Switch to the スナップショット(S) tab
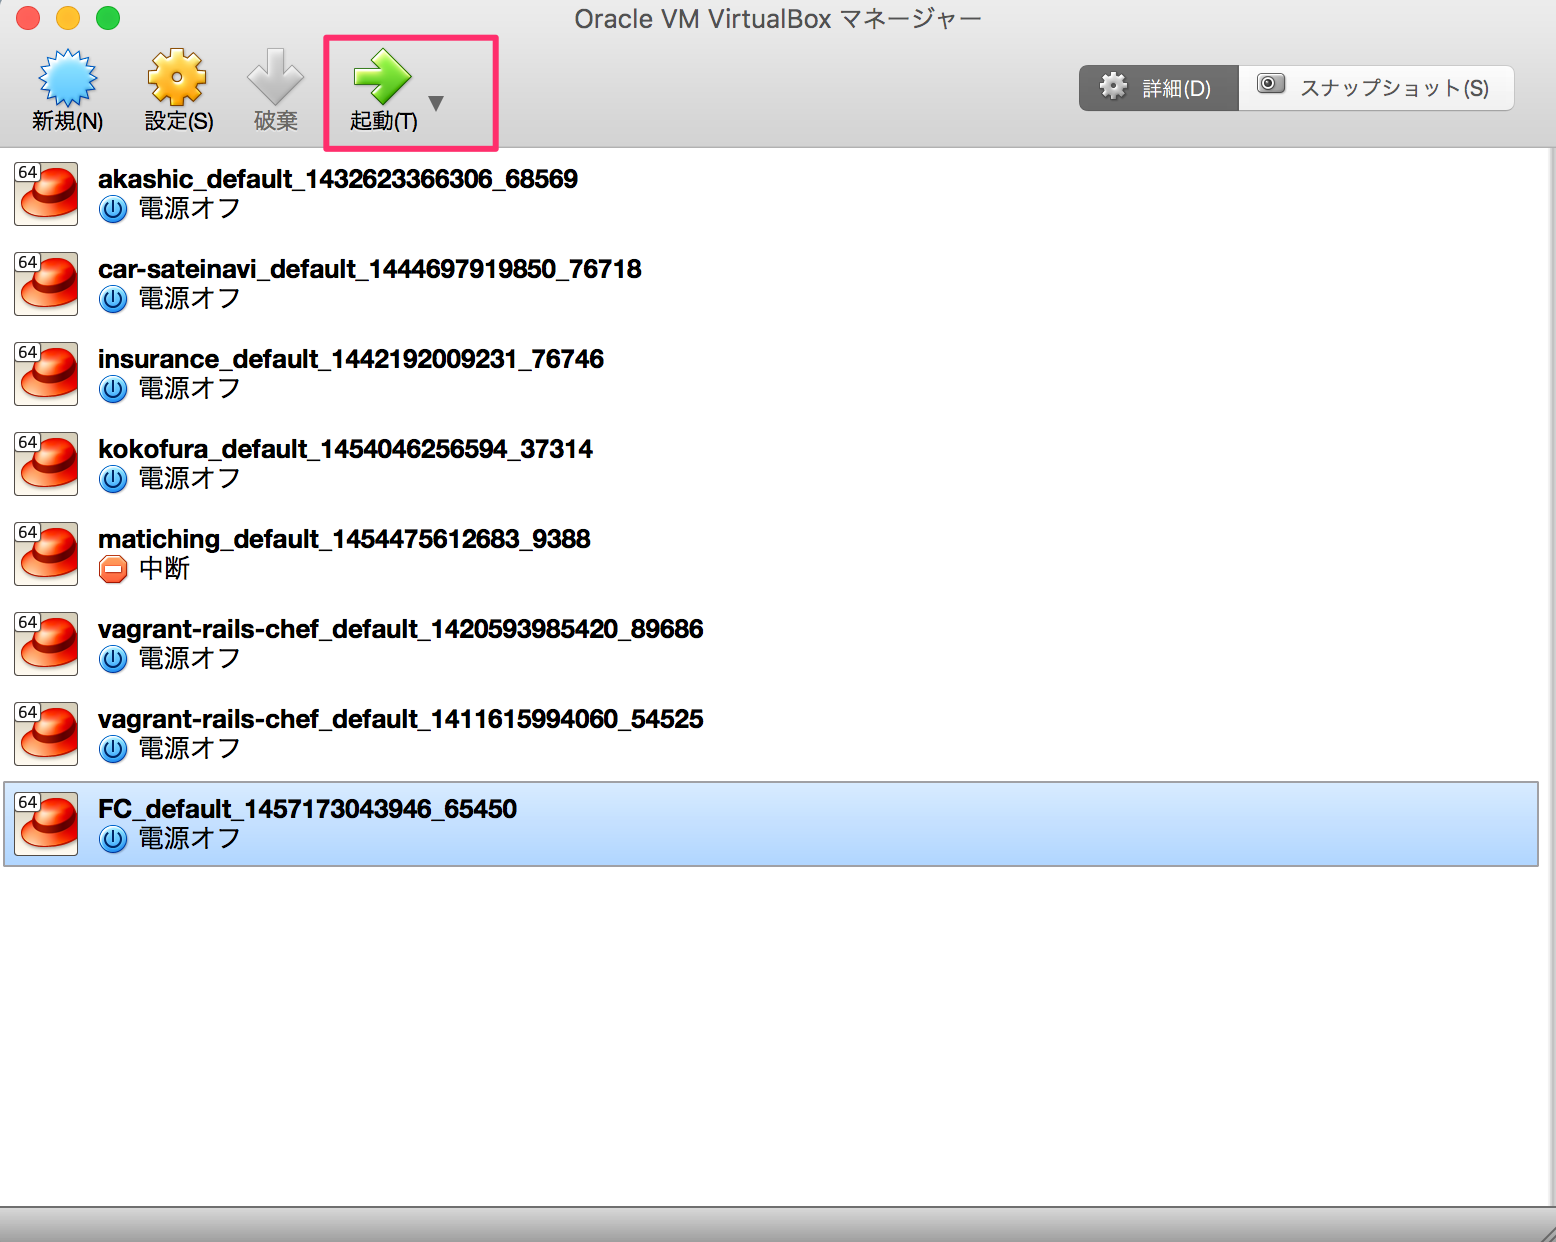The image size is (1556, 1242). pos(1377,87)
